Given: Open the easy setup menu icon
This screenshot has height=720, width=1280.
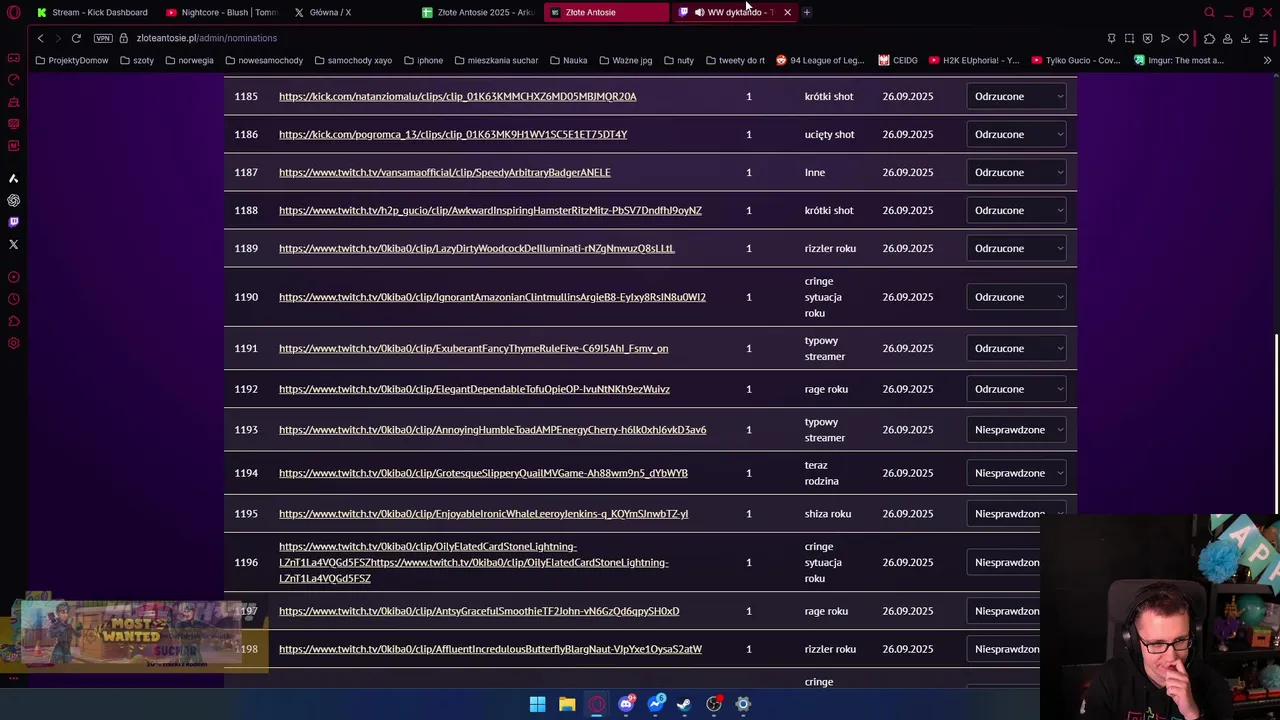Looking at the screenshot, I should click(1264, 38).
